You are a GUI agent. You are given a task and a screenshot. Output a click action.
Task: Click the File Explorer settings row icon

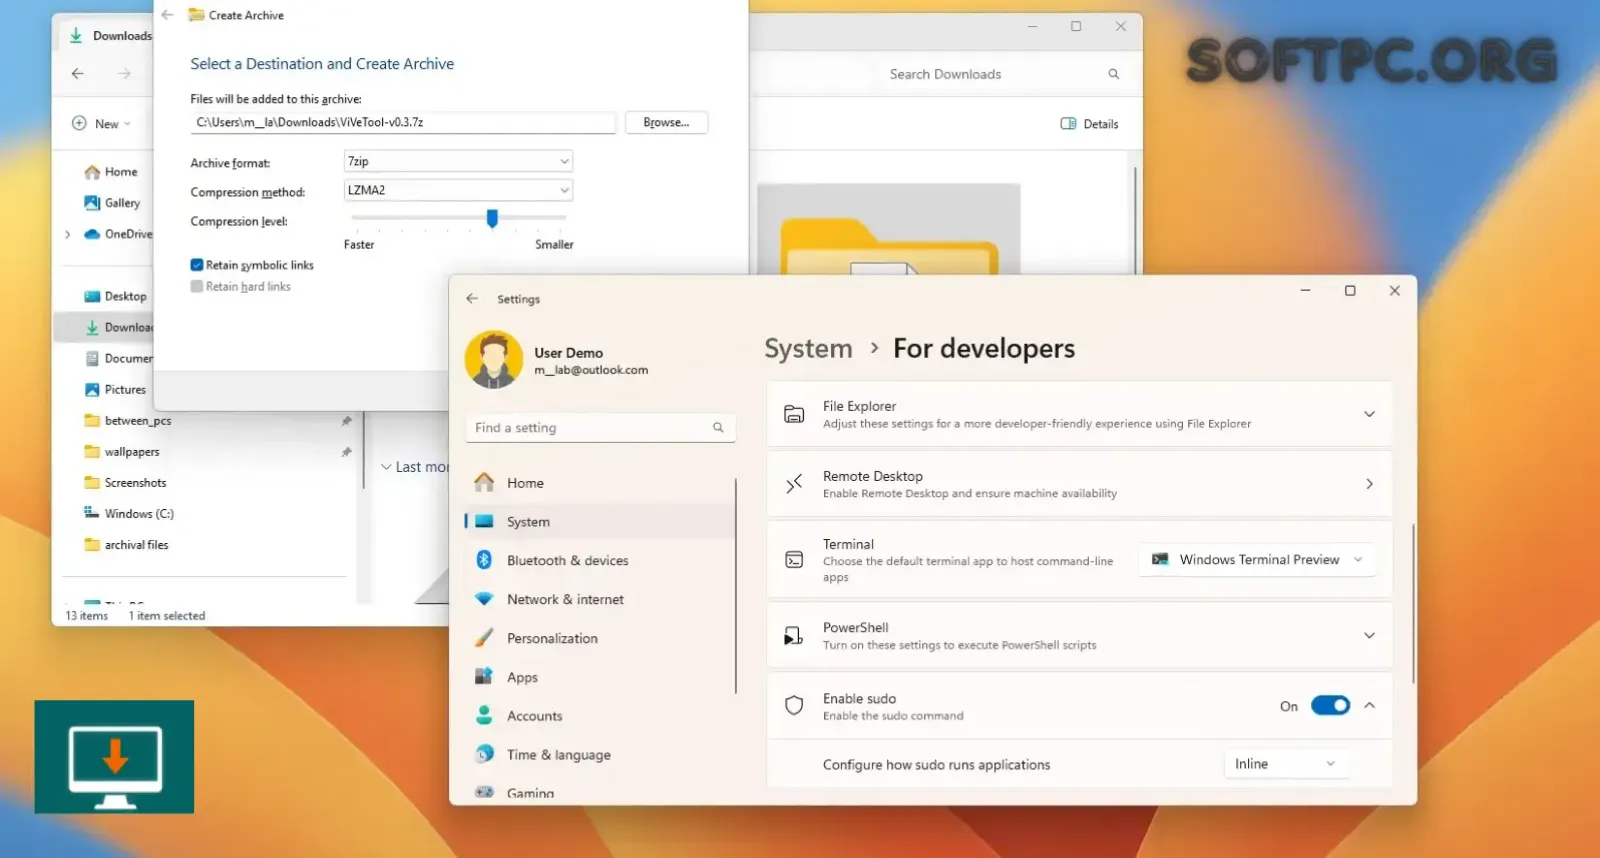(x=794, y=414)
